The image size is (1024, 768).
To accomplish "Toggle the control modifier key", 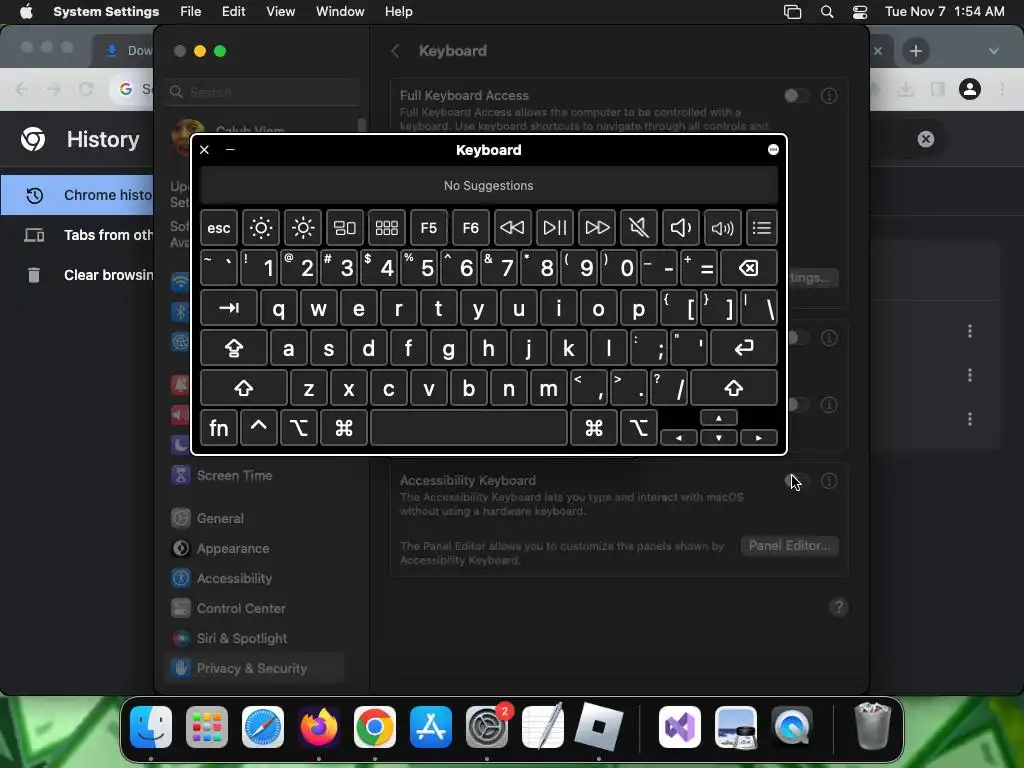I will click(x=259, y=428).
